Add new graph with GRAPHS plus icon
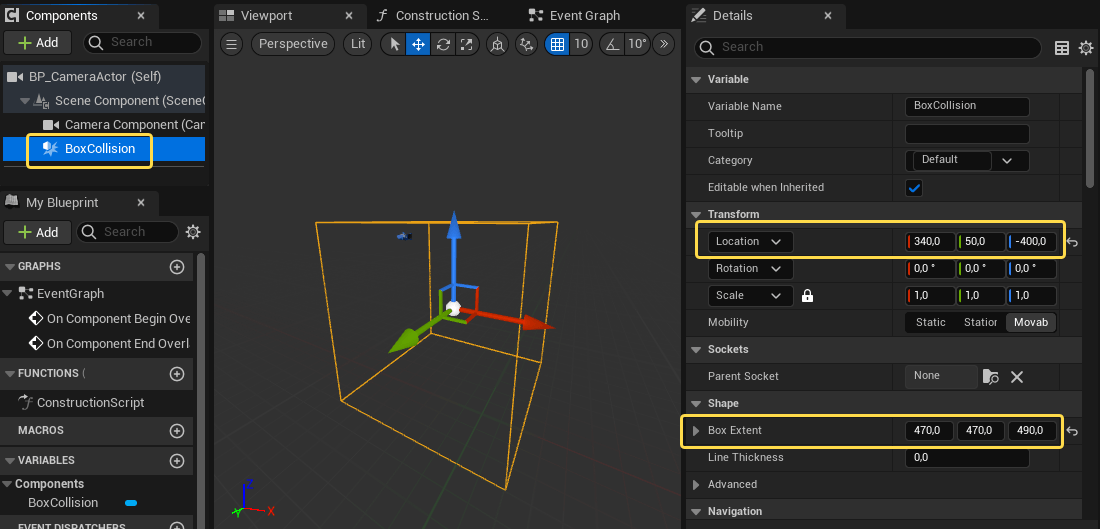Image resolution: width=1100 pixels, height=529 pixels. (x=177, y=267)
